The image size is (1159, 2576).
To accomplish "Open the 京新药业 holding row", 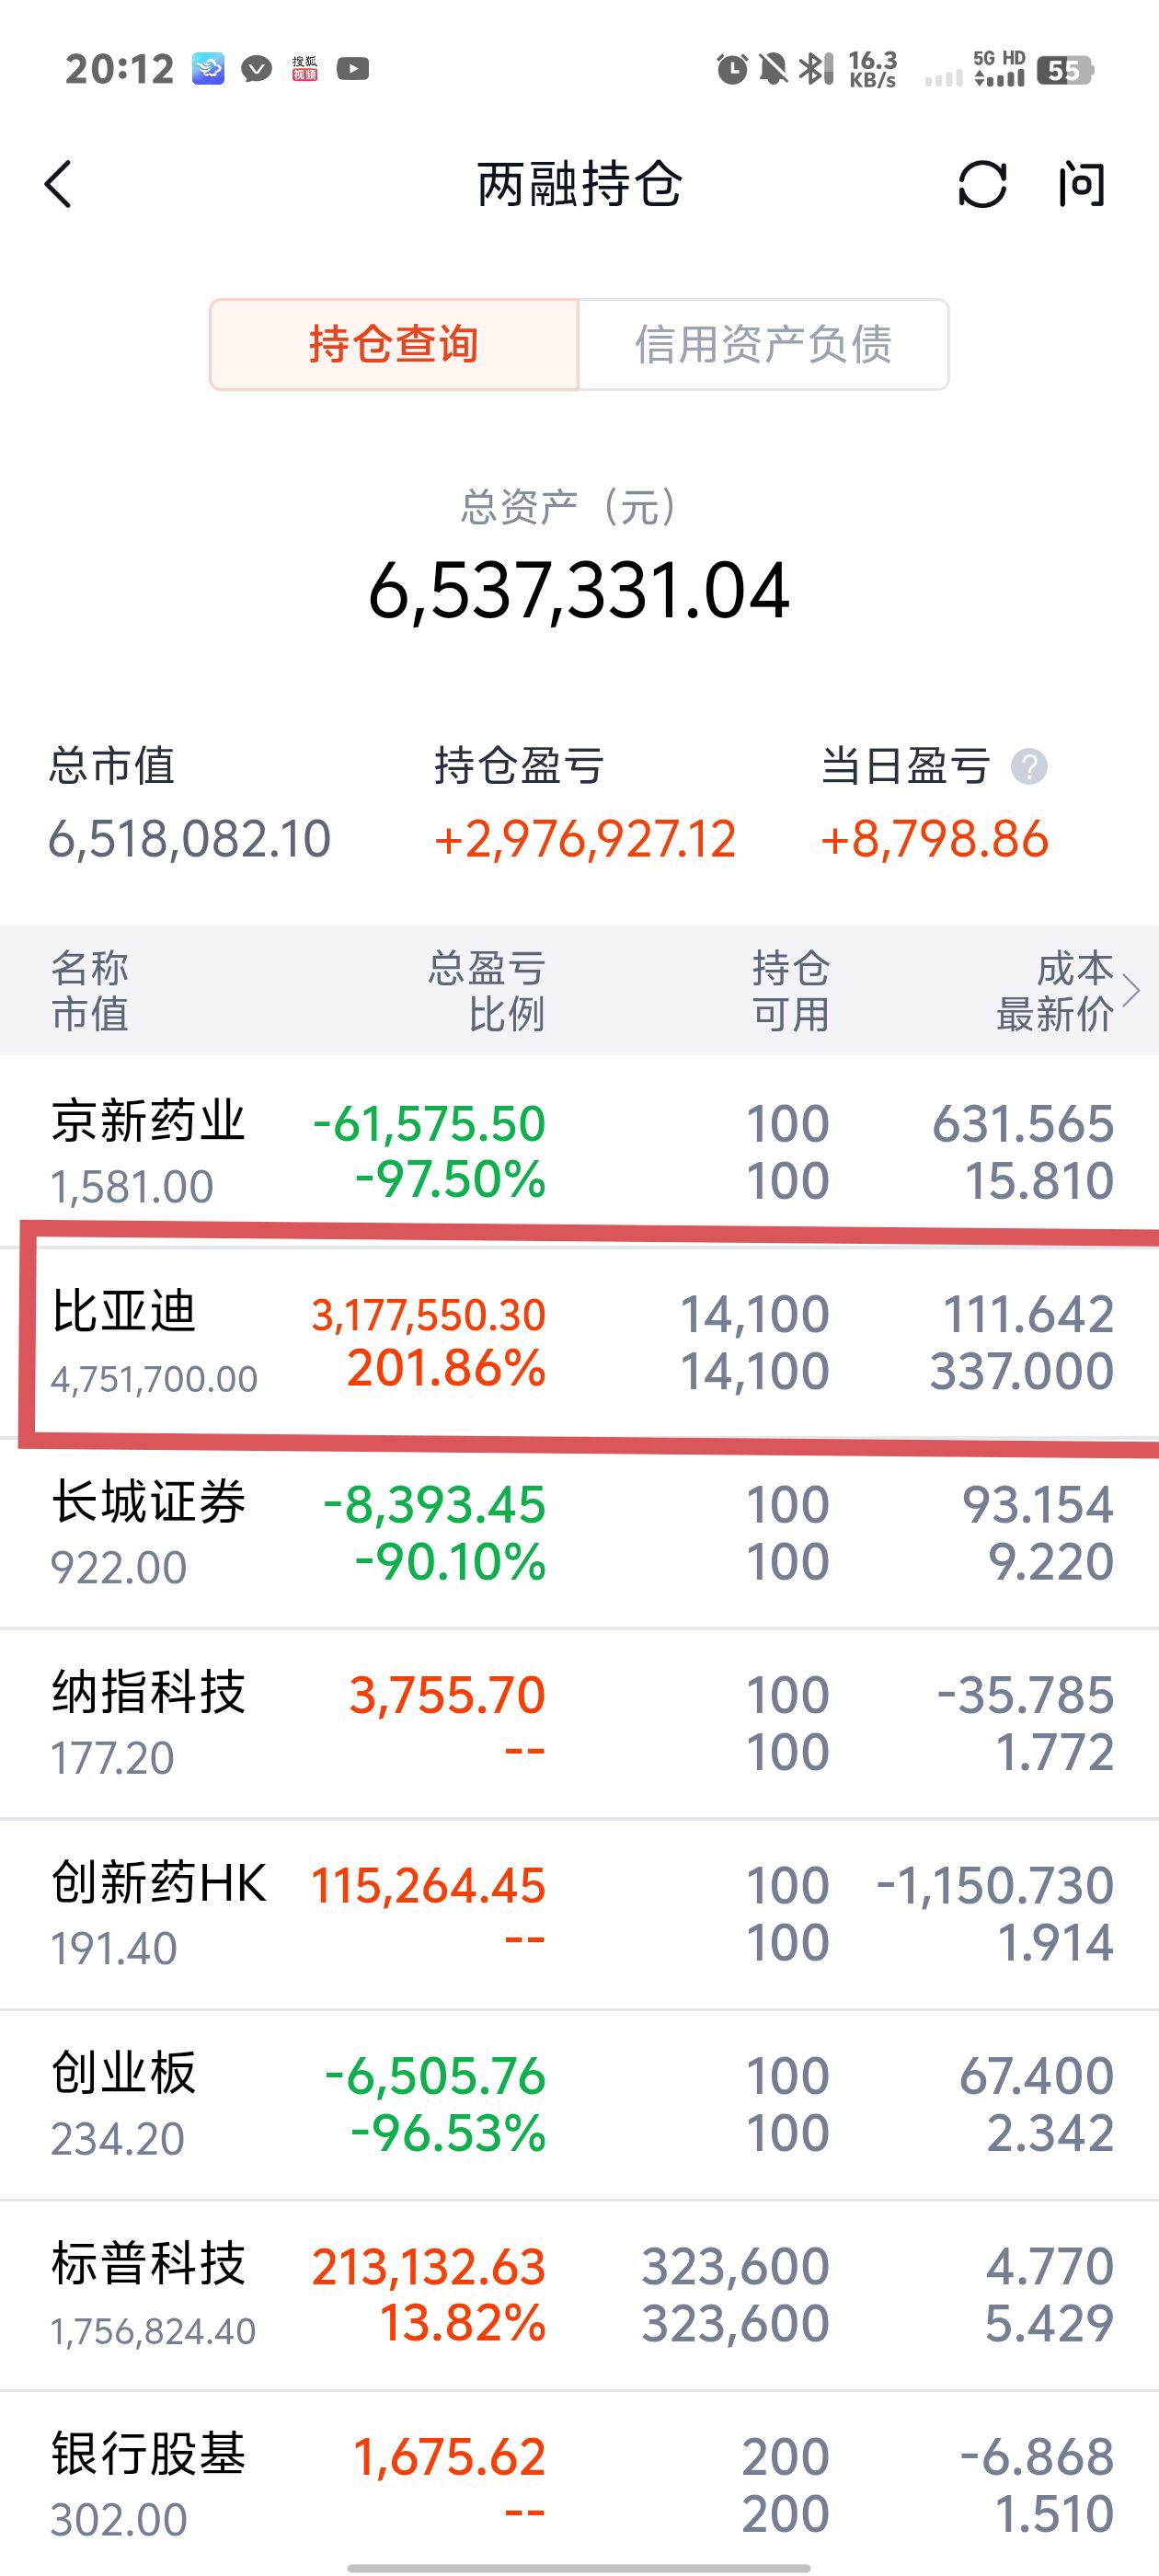I will pos(580,1151).
